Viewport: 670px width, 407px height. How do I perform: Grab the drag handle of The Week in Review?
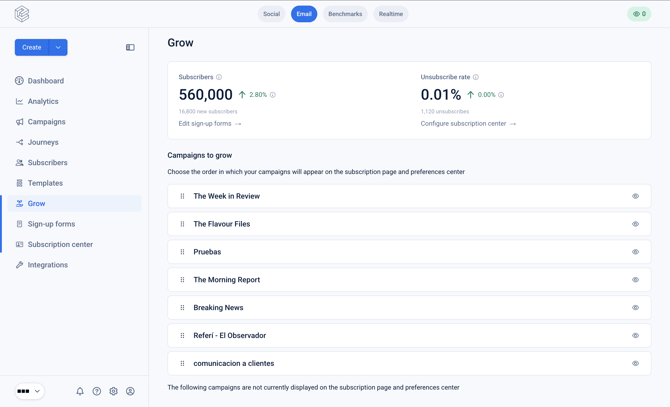[182, 196]
